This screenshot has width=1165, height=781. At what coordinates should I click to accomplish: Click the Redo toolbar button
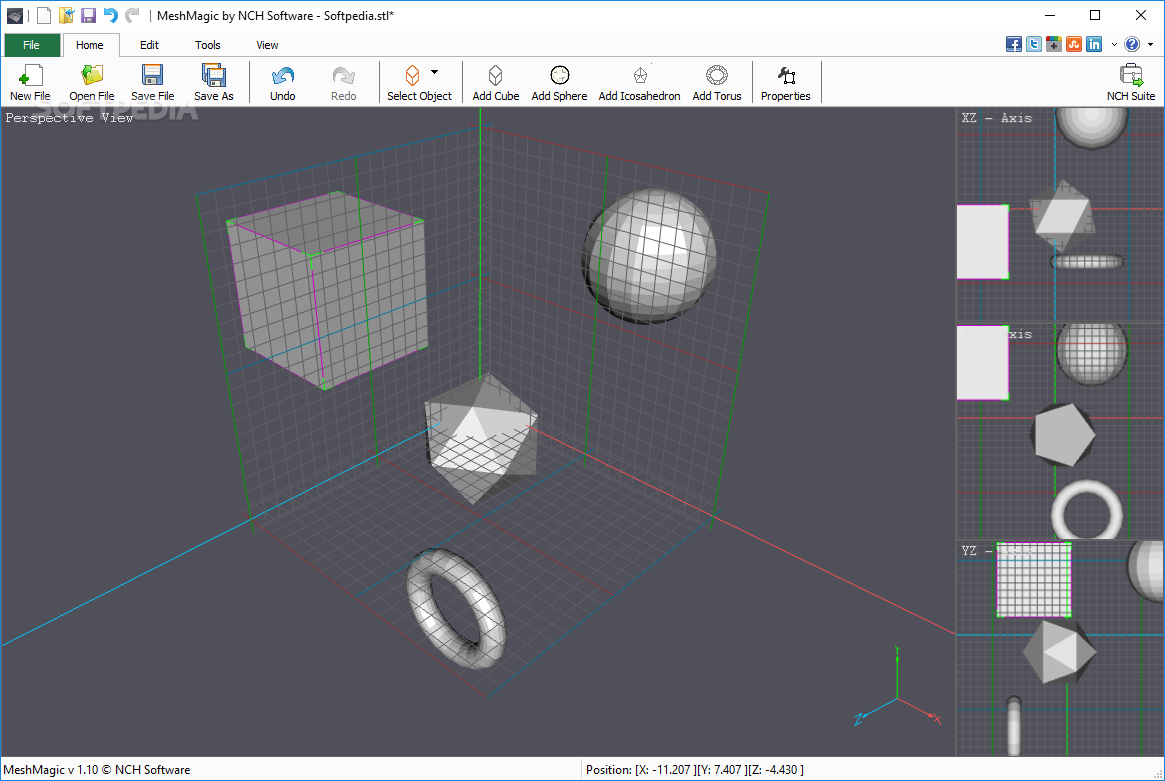343,82
